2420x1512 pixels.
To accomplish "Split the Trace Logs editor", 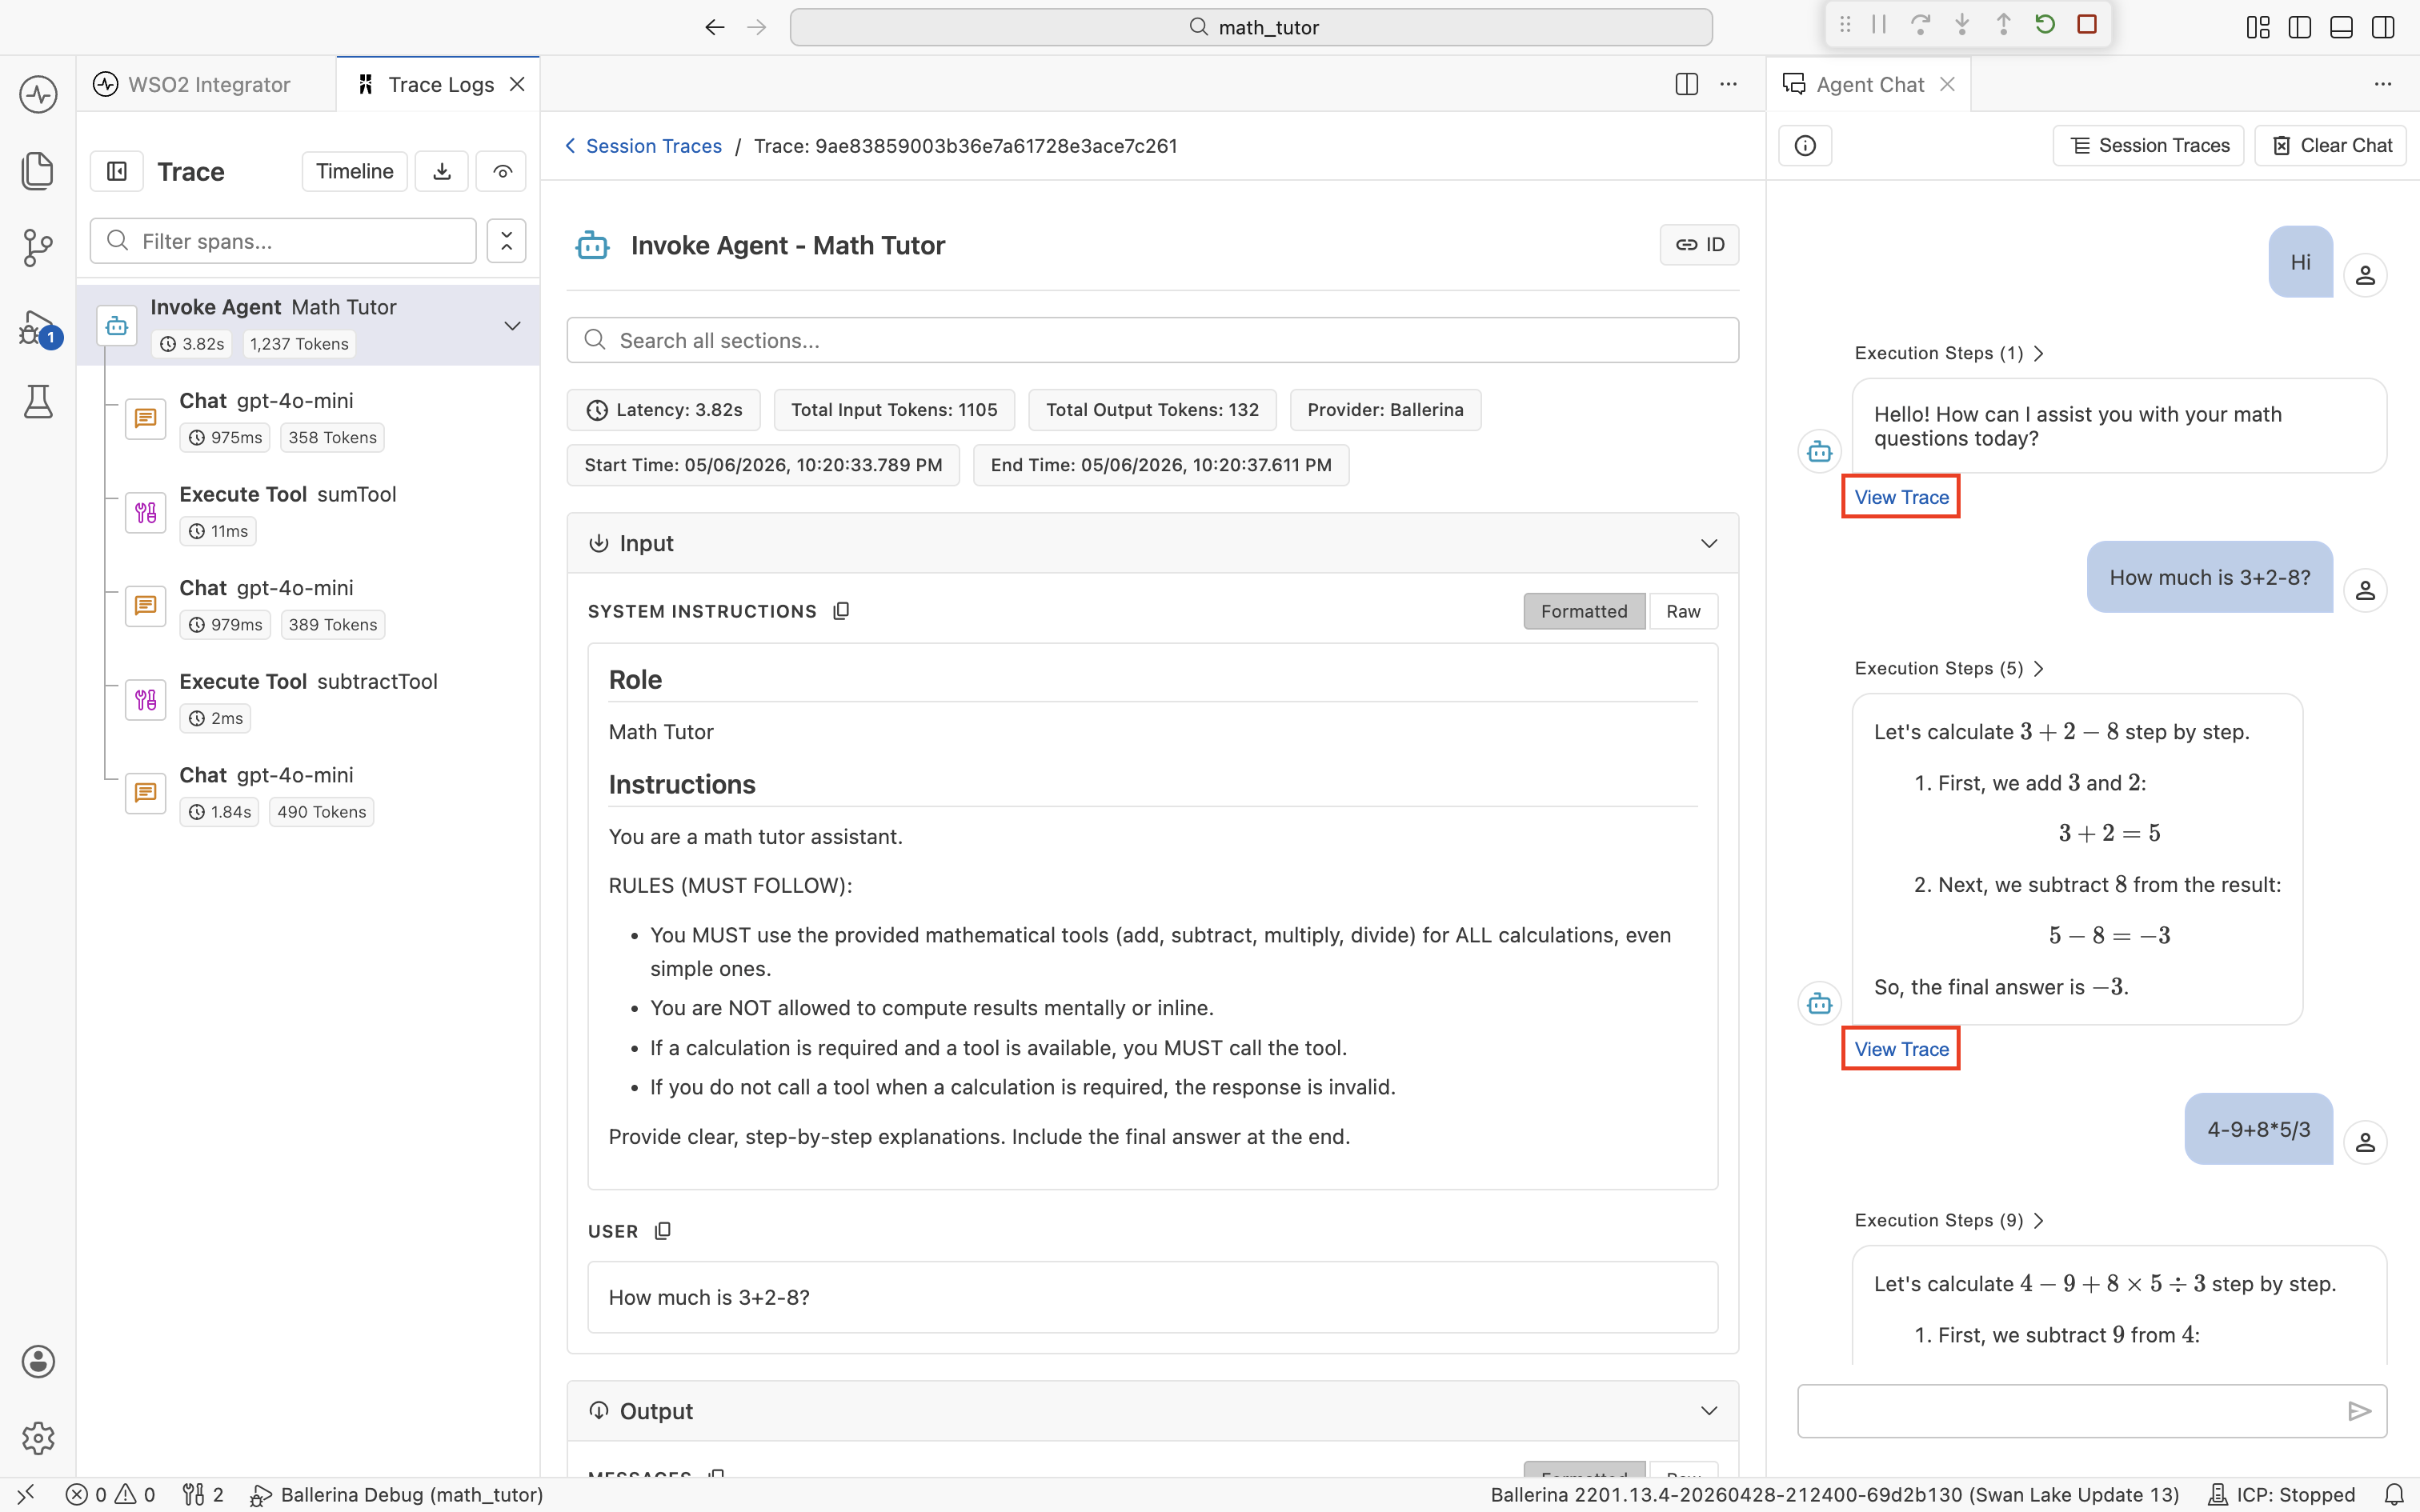I will coord(1686,84).
